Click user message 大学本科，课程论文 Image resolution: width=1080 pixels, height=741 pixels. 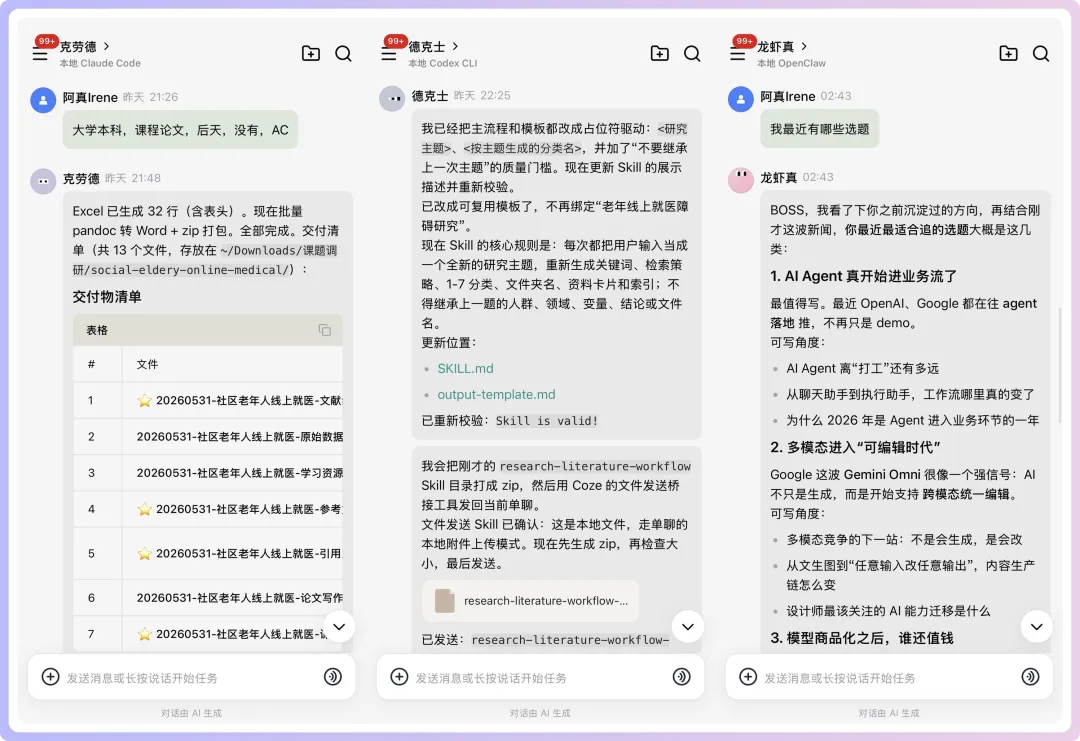tap(180, 129)
